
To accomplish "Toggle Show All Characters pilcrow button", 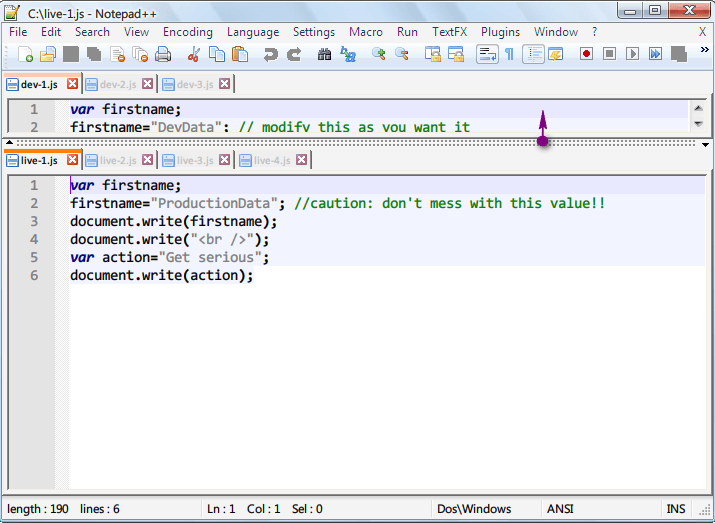I will pos(509,54).
